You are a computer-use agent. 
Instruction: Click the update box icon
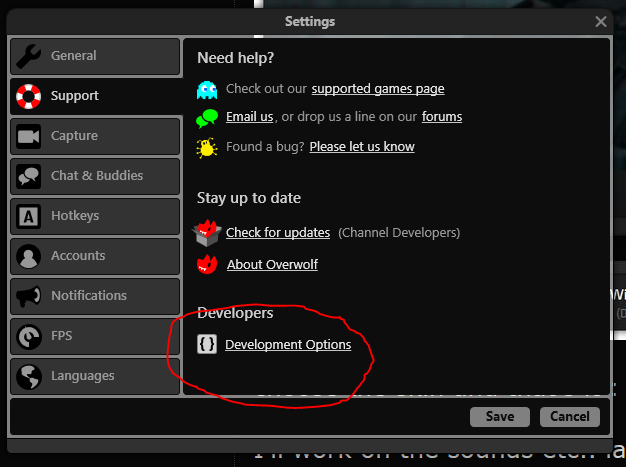tap(206, 233)
